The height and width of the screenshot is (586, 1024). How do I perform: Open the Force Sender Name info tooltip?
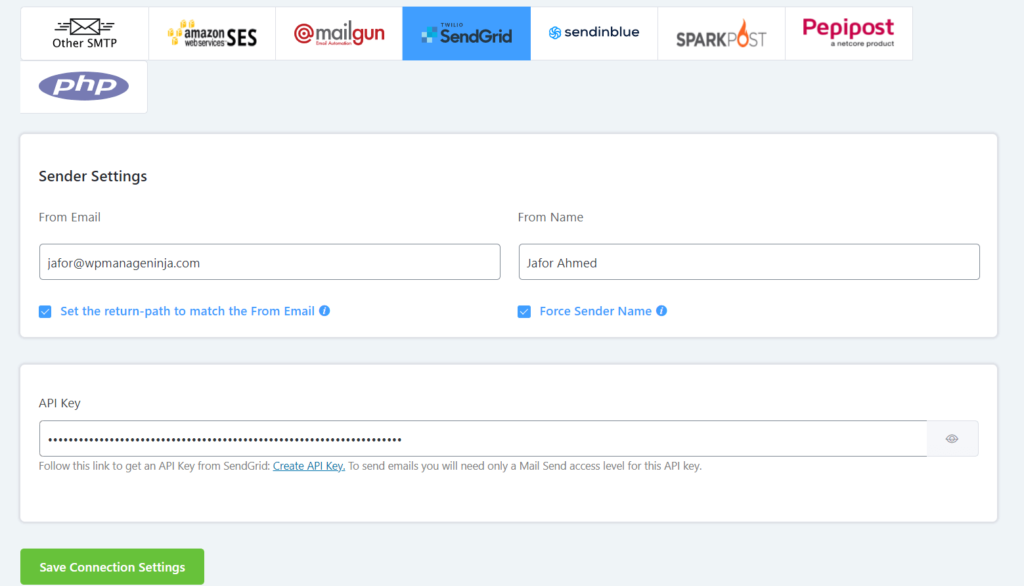point(661,311)
